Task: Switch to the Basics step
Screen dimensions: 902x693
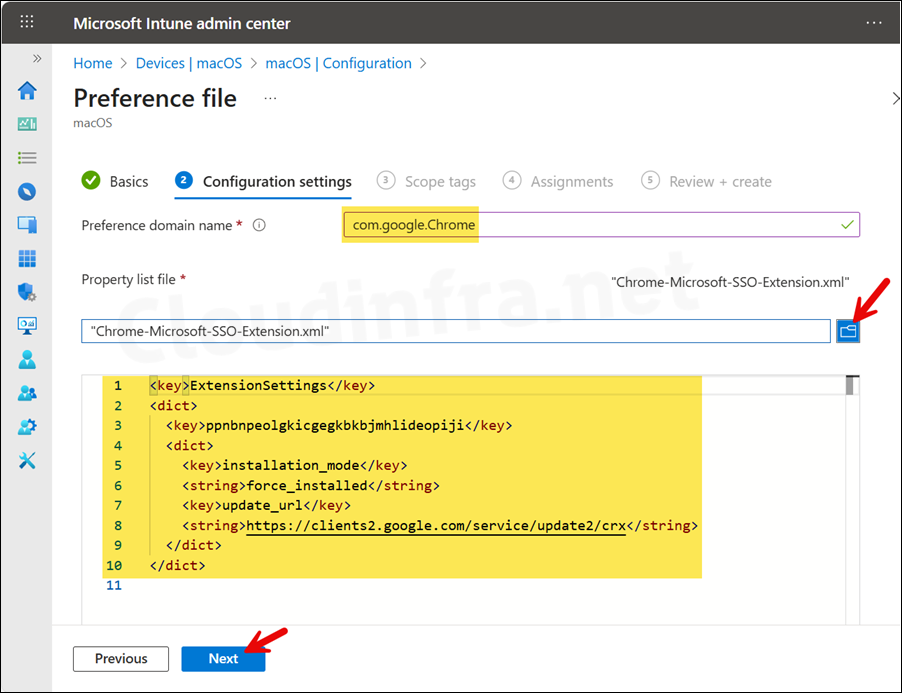Action: (x=115, y=181)
